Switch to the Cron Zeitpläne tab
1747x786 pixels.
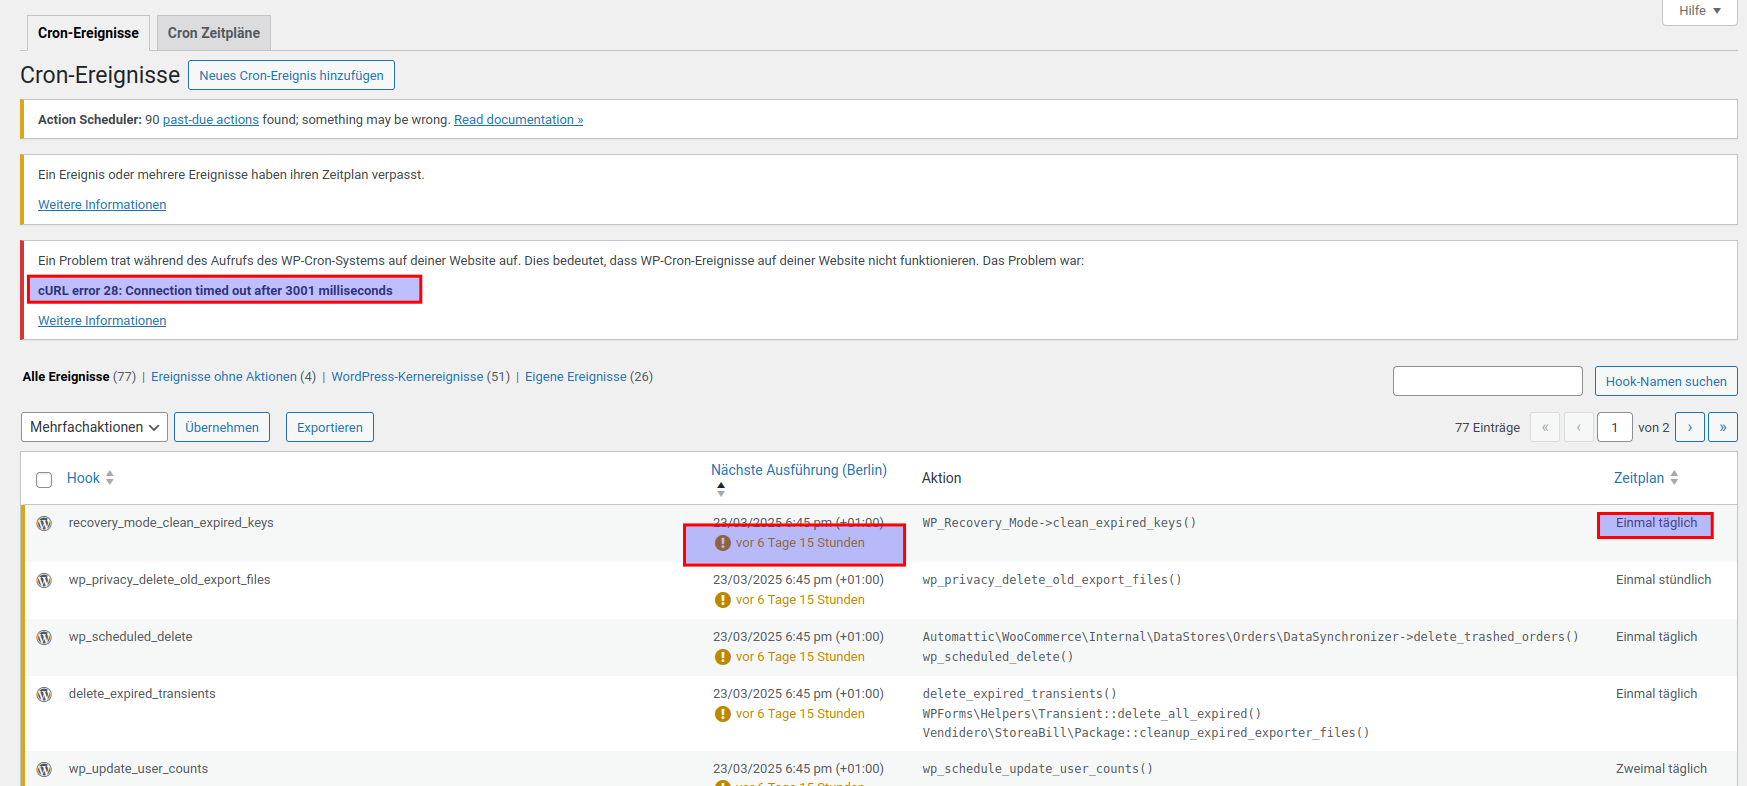point(213,33)
